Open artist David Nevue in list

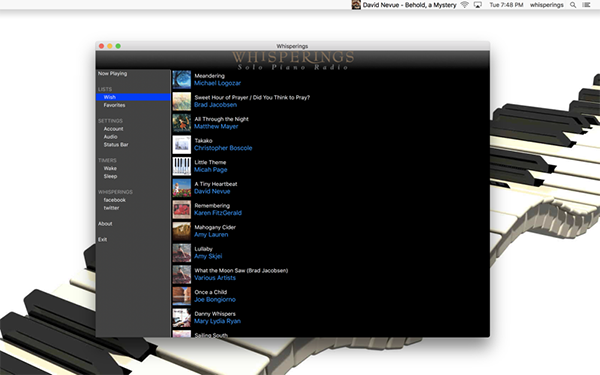(x=212, y=191)
